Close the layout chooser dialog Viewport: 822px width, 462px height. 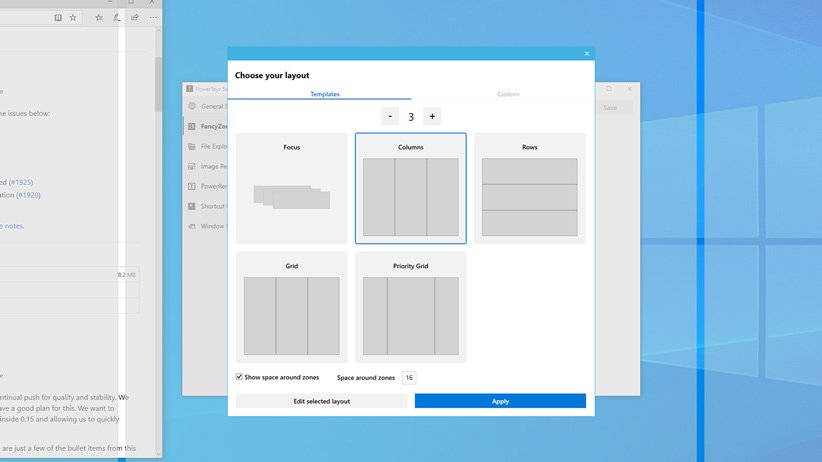tap(587, 53)
